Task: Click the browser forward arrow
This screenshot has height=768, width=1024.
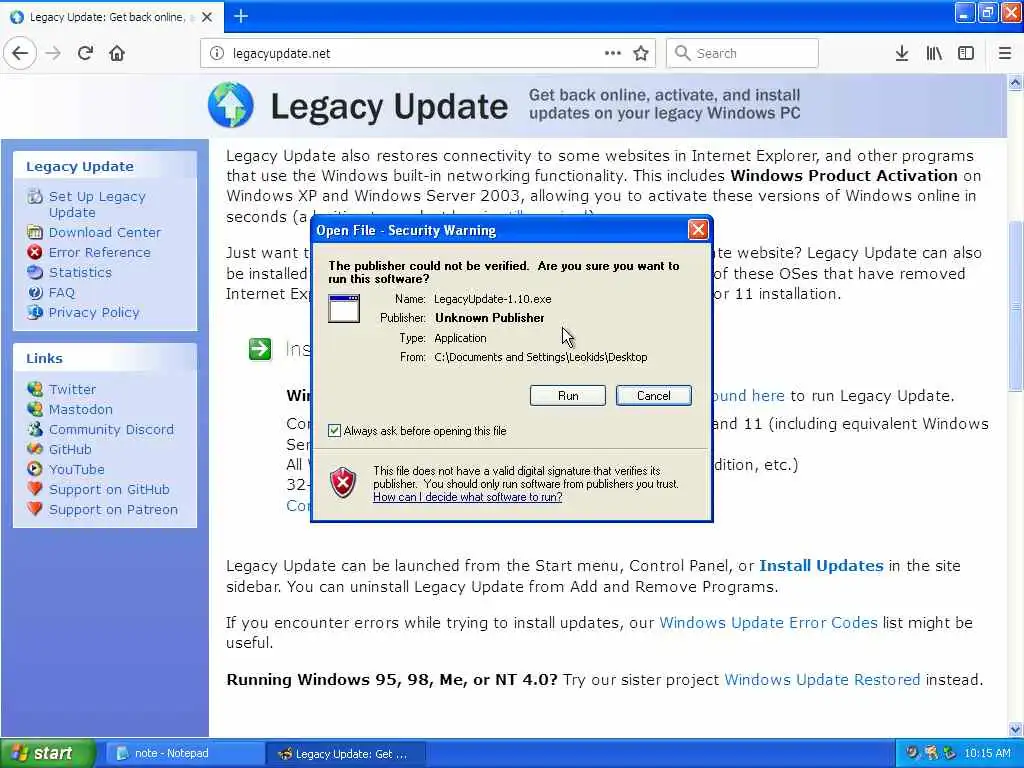Action: click(54, 54)
